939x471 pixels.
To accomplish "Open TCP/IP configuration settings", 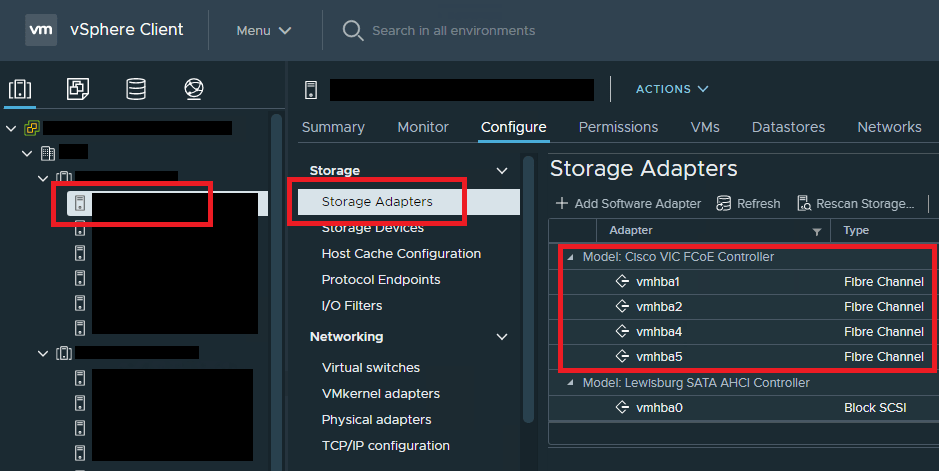I will pos(386,446).
